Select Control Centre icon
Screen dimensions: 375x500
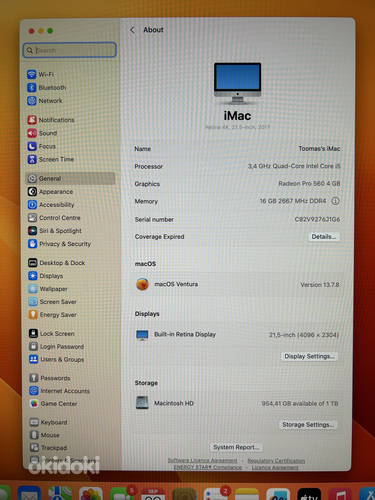click(x=32, y=218)
